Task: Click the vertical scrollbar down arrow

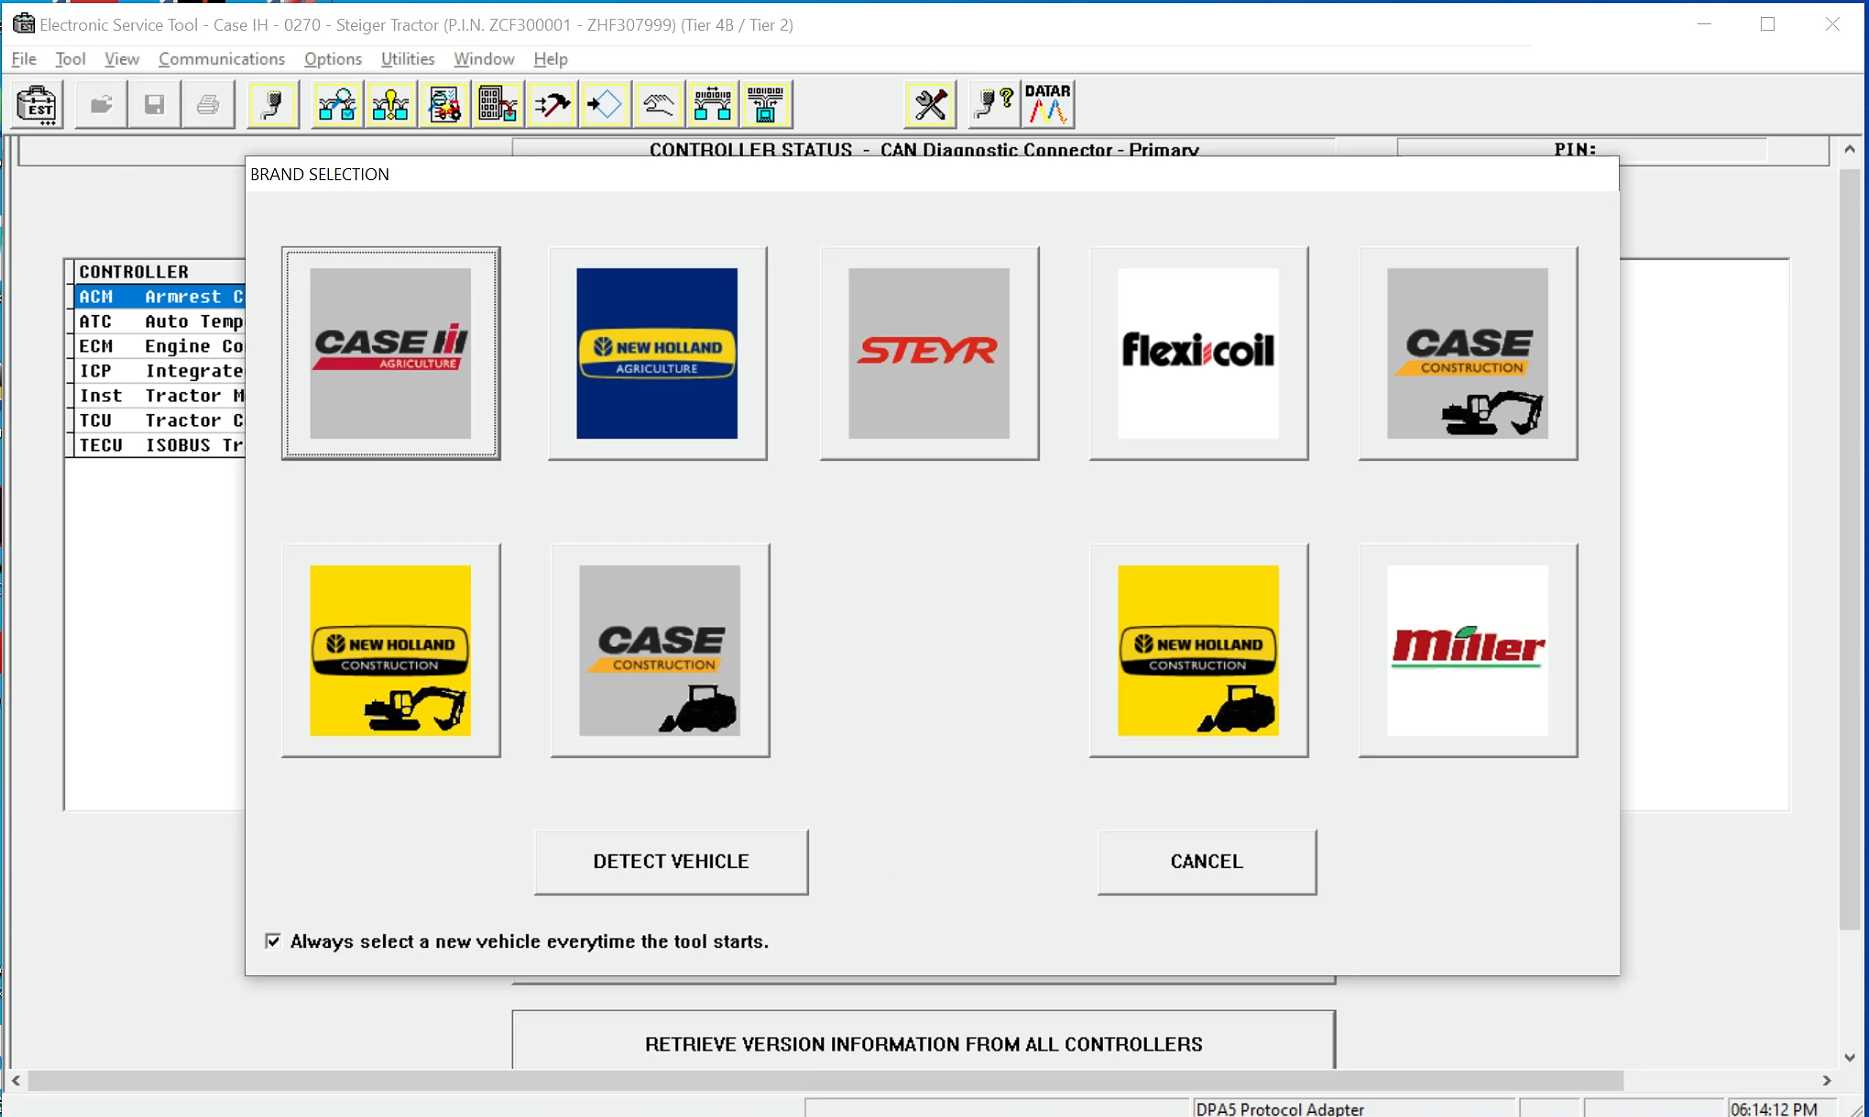Action: pos(1850,1057)
